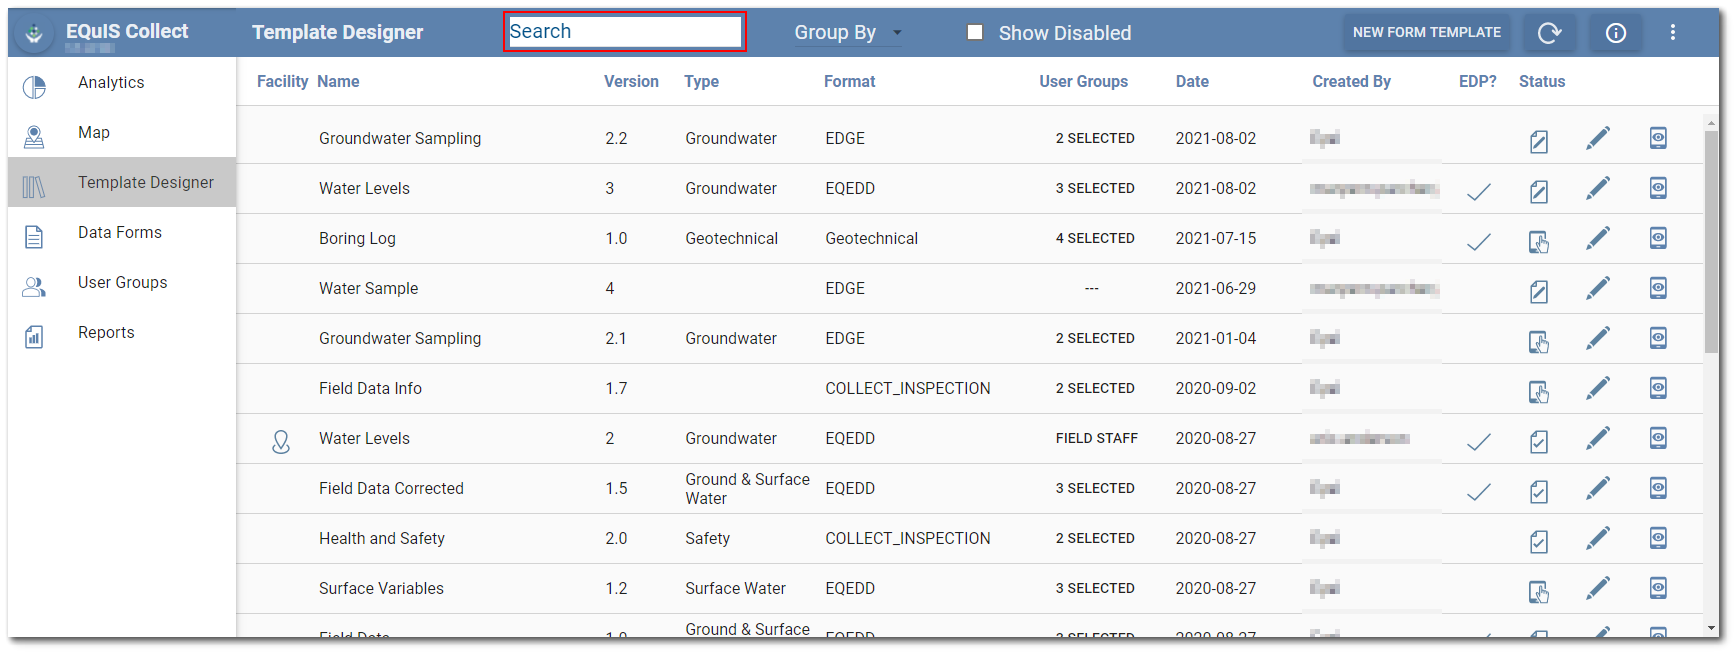The width and height of the screenshot is (1735, 653).
Task: Click the status icon for Field Data Info
Action: coord(1538,391)
